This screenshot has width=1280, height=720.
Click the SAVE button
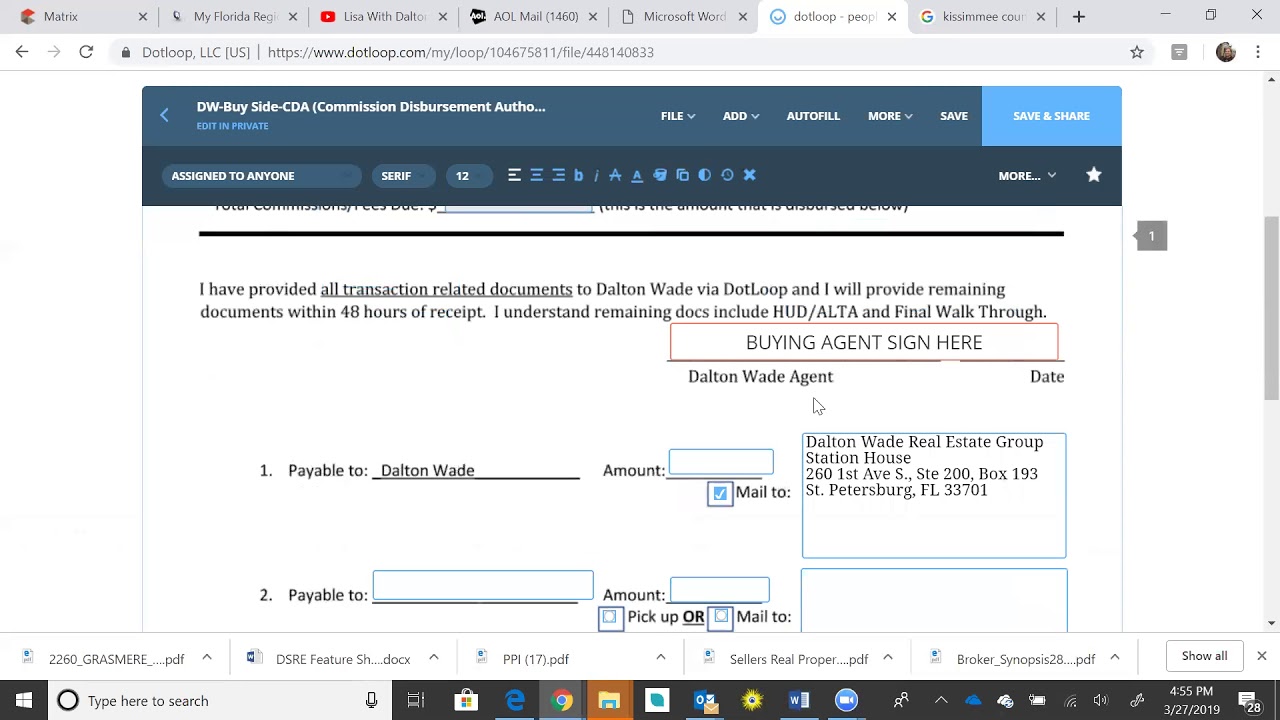954,116
